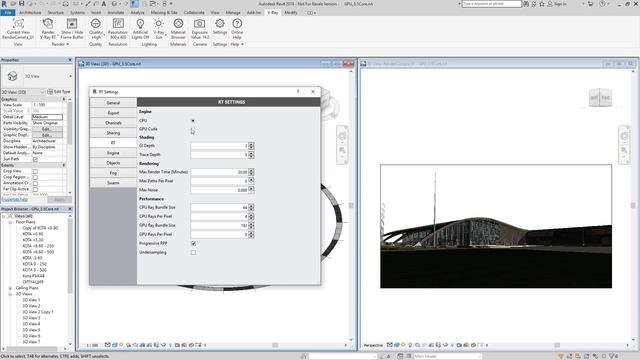Expand the Ceiling Plans tree node
Viewport: 640px width, 360px height.
[x=10, y=288]
